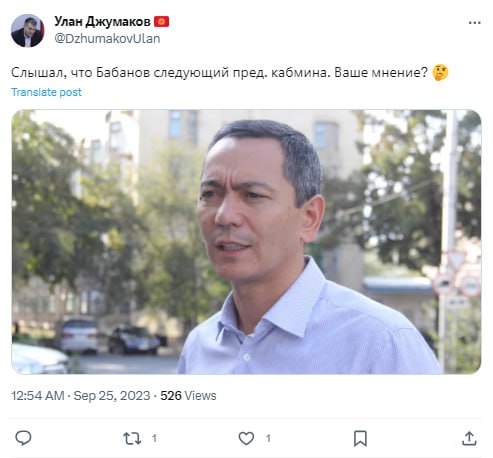Click the thinking face emoji
493x458 pixels.
coord(440,72)
